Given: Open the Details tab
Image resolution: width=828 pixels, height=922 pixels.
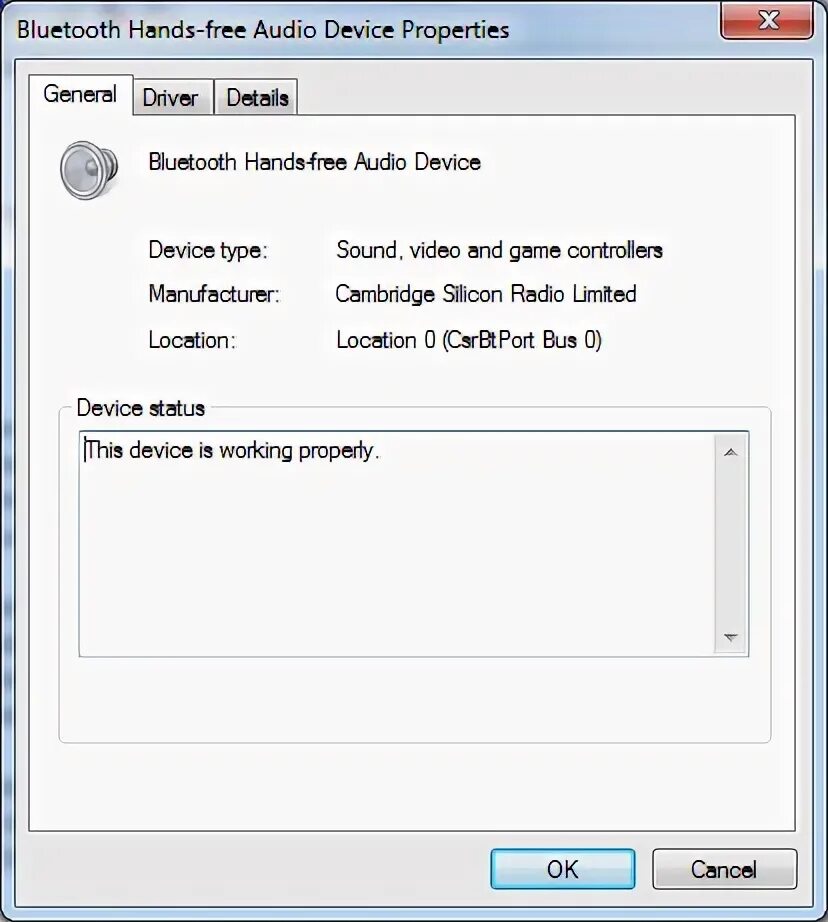Looking at the screenshot, I should tap(256, 98).
